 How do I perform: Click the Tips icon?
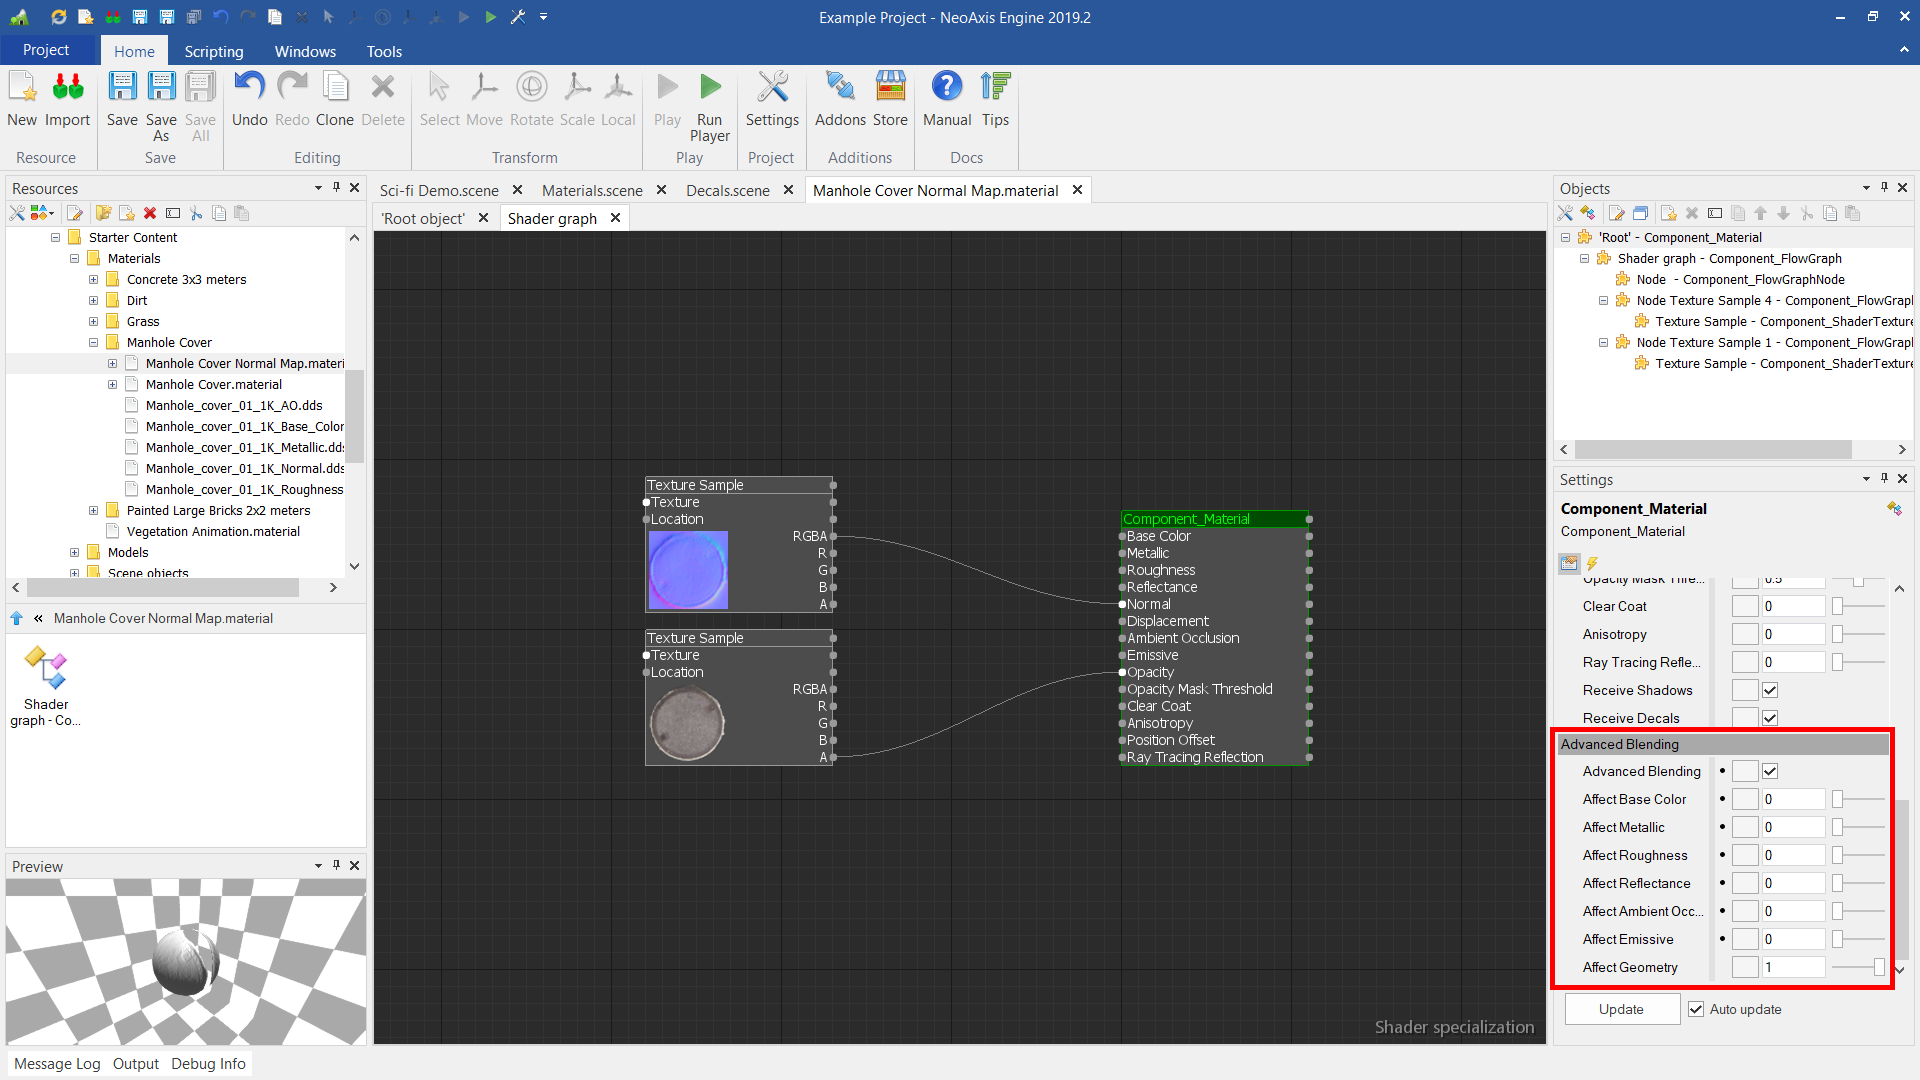(995, 88)
